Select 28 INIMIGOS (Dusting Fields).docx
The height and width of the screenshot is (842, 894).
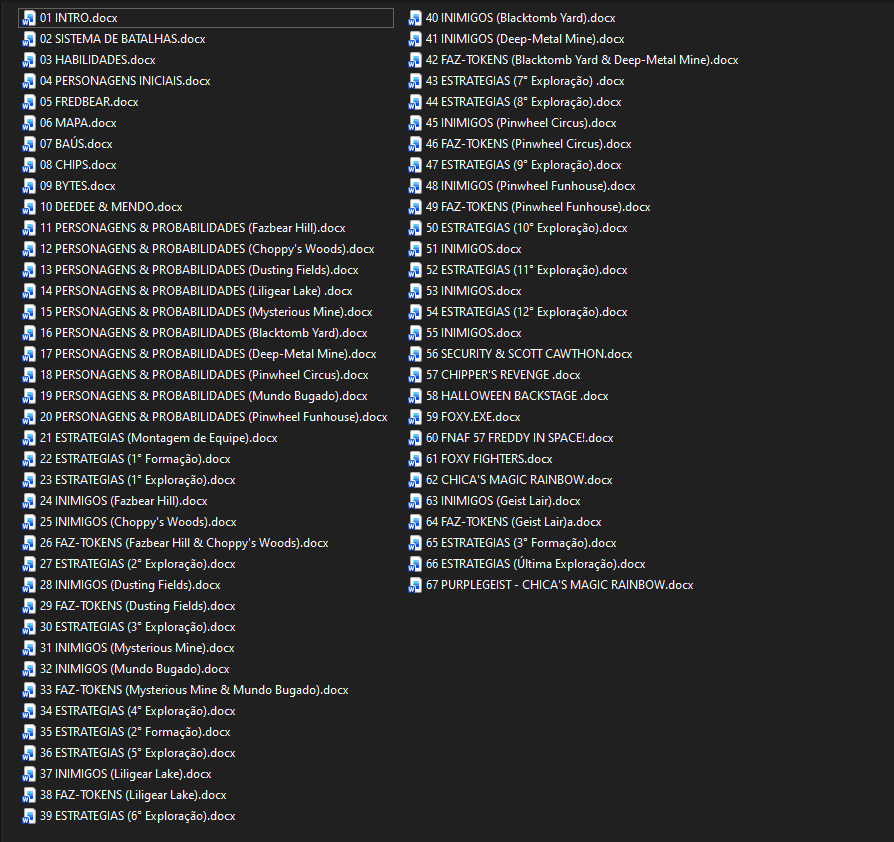(x=130, y=585)
